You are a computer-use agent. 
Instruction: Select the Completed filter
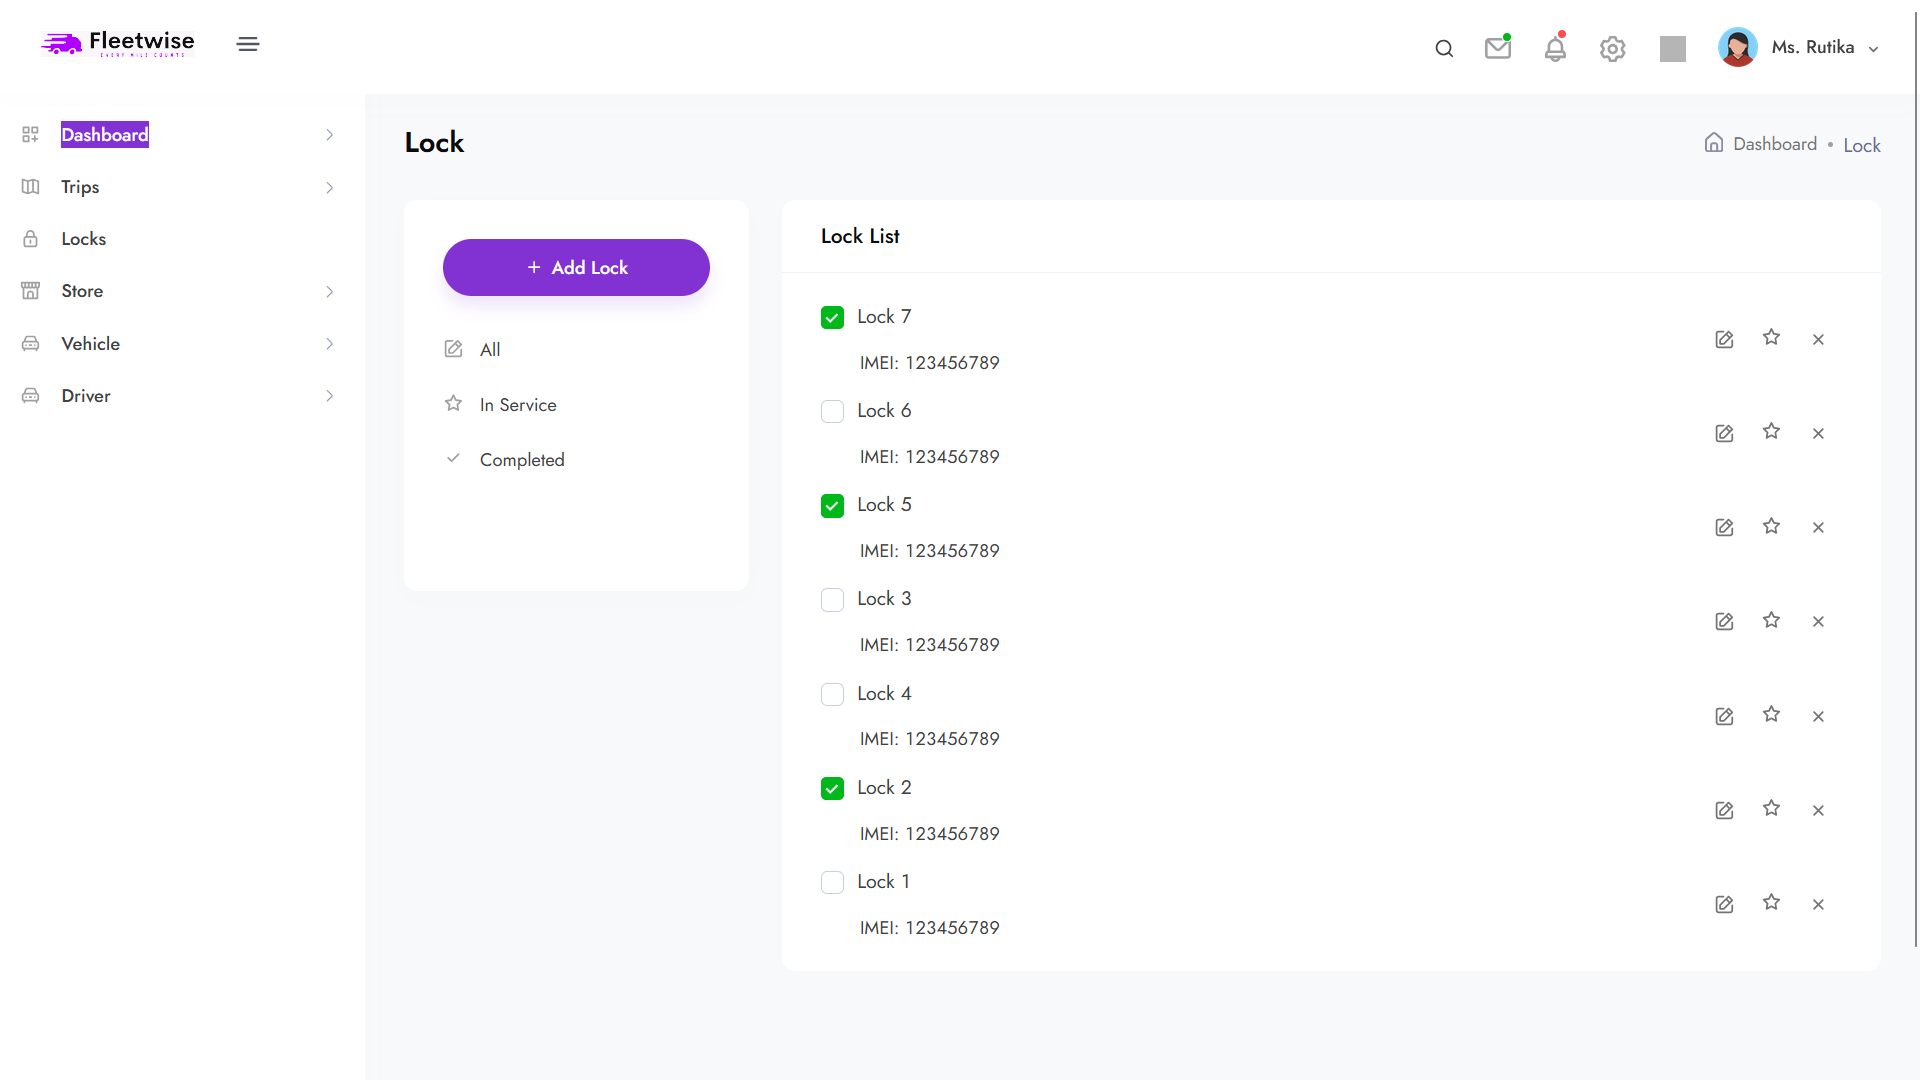[x=522, y=459]
